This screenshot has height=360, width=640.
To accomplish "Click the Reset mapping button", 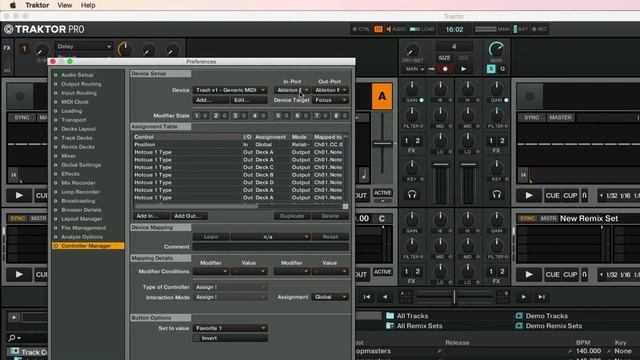I will (x=330, y=237).
